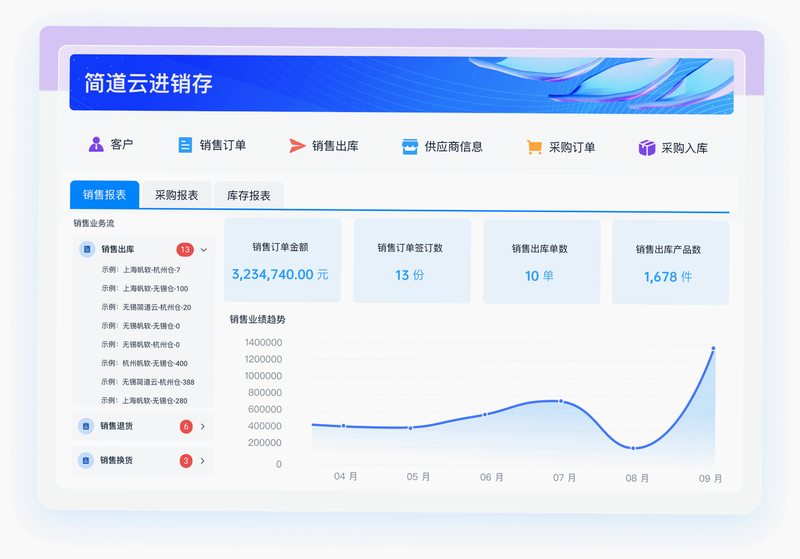Click the 1400000 y-axis label
Image resolution: width=800 pixels, height=559 pixels.
tap(263, 343)
